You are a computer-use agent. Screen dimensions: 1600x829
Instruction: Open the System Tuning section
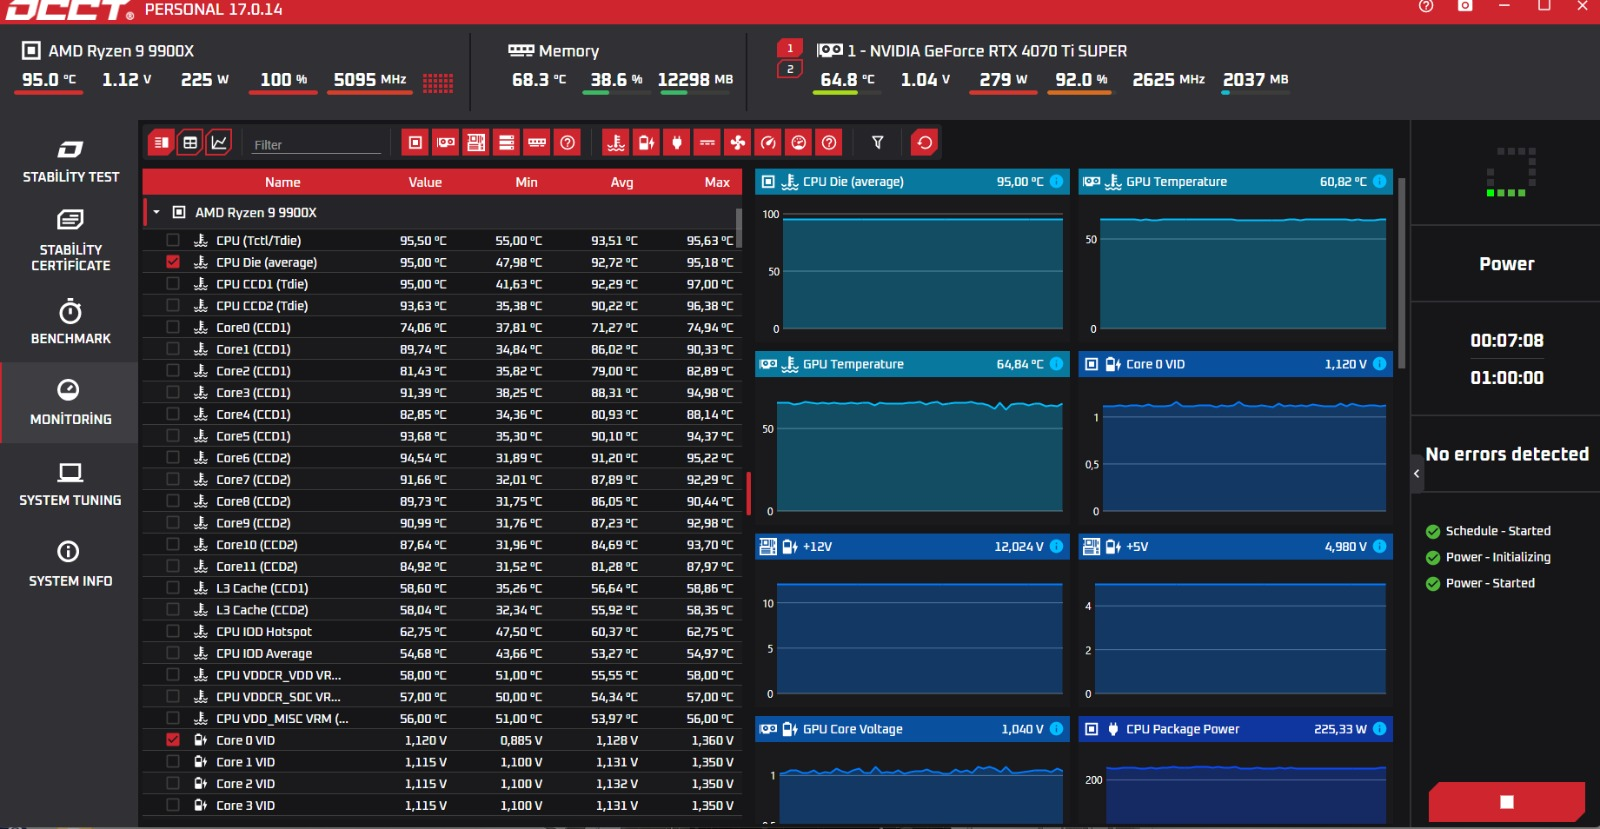click(x=70, y=484)
